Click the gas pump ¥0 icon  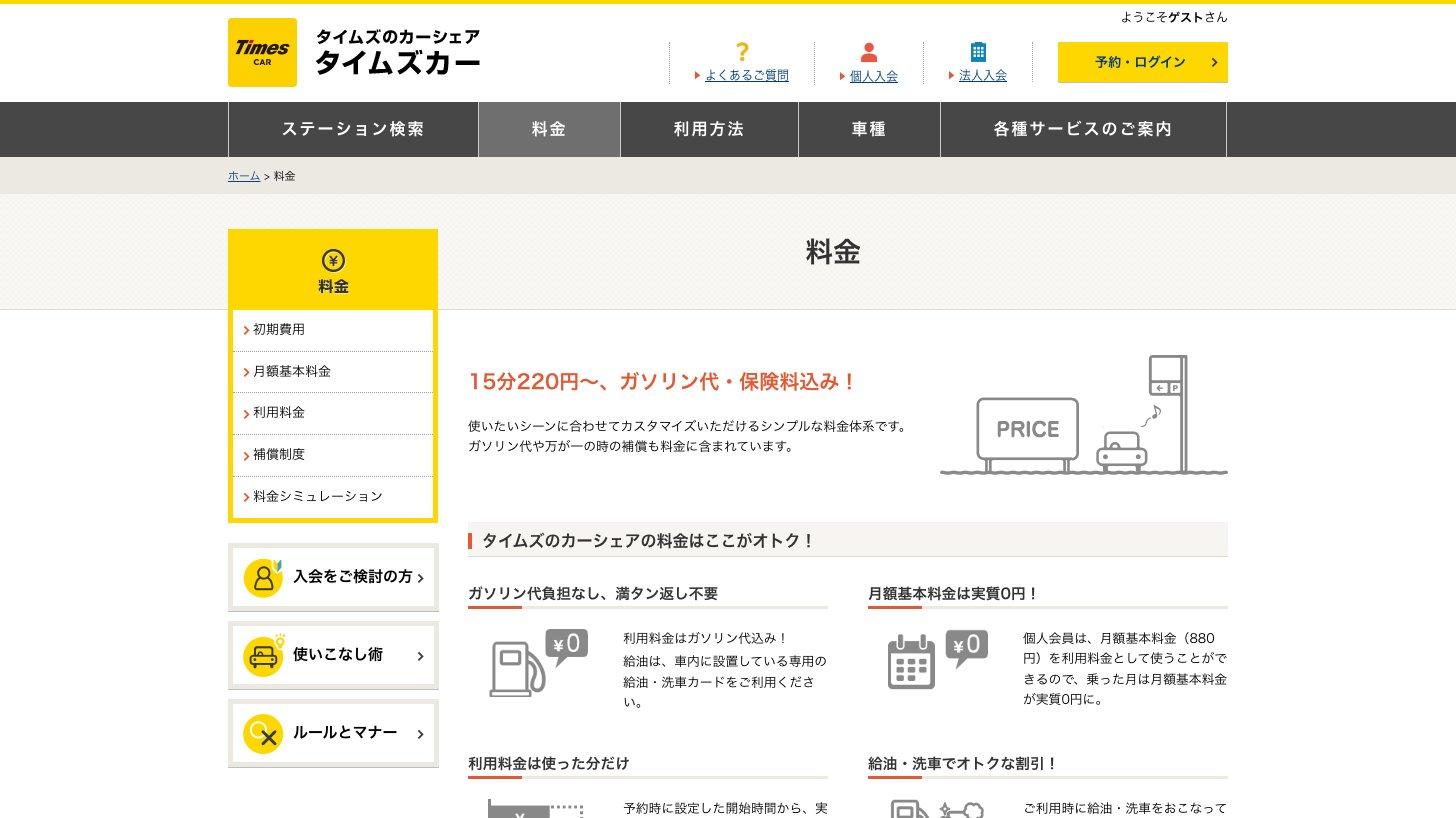pyautogui.click(x=538, y=663)
